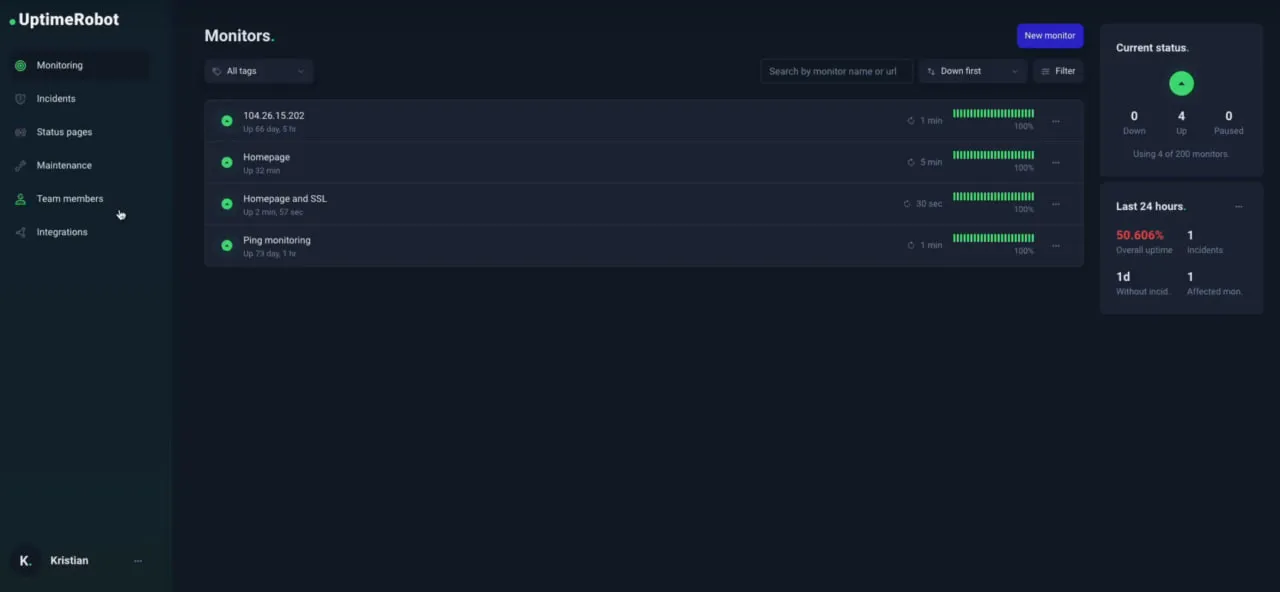This screenshot has height=592, width=1280.
Task: Click the green status icon for Homepage monitor
Action: click(x=227, y=162)
